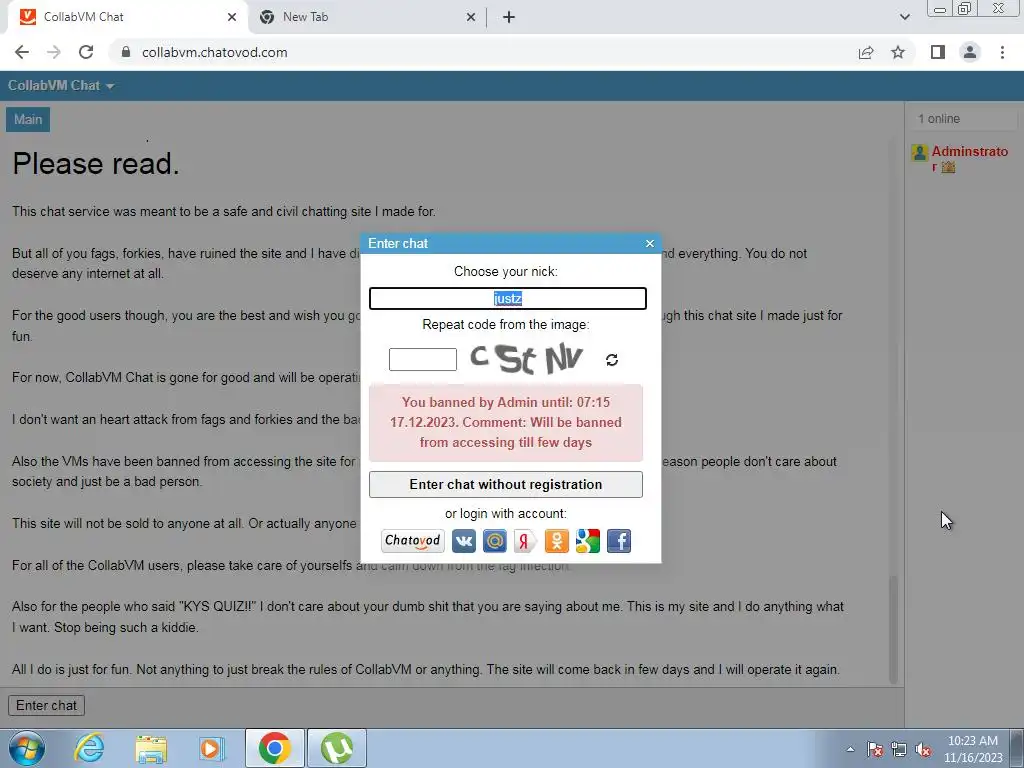The height and width of the screenshot is (768, 1024).
Task: Open a new browser tab
Action: 509,17
